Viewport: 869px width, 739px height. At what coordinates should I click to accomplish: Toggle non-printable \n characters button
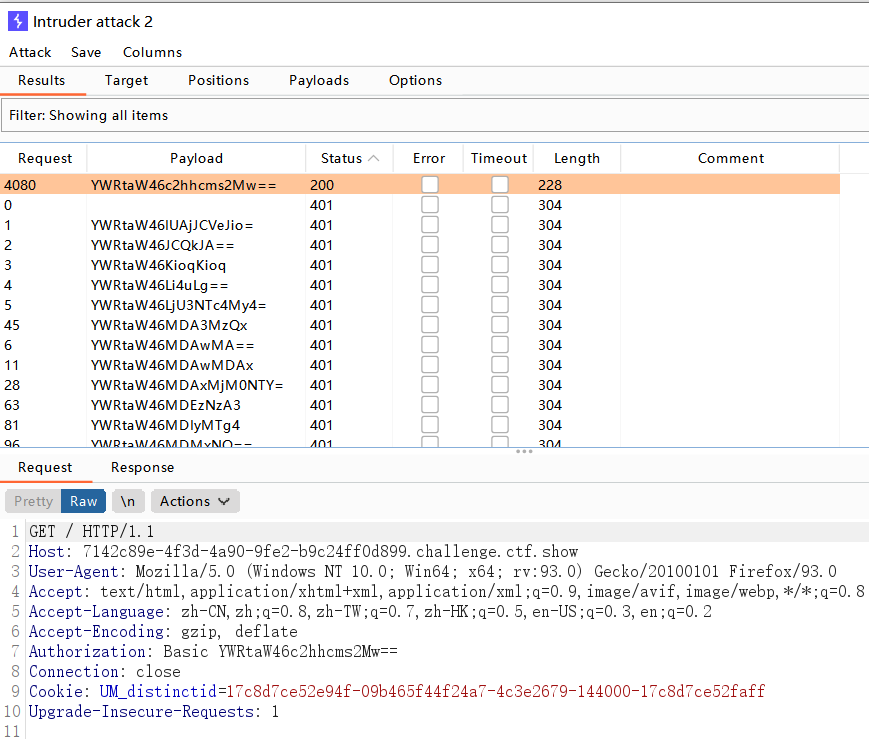click(128, 501)
